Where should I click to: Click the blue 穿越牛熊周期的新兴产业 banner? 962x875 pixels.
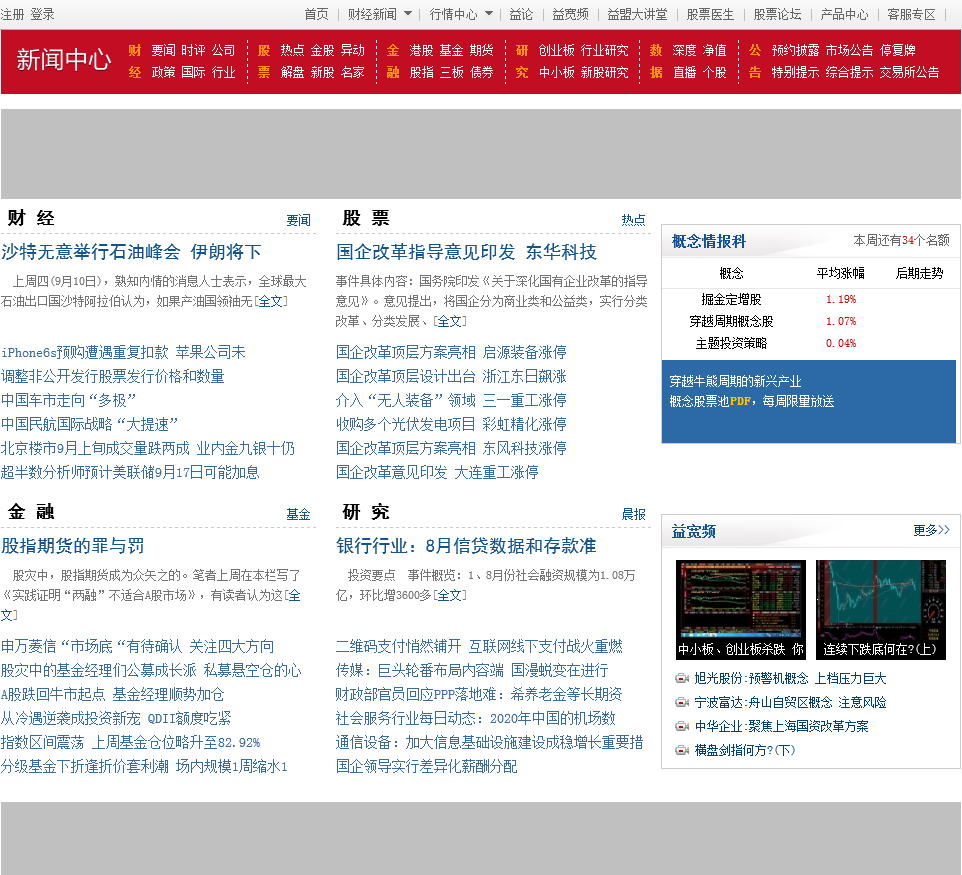(809, 401)
